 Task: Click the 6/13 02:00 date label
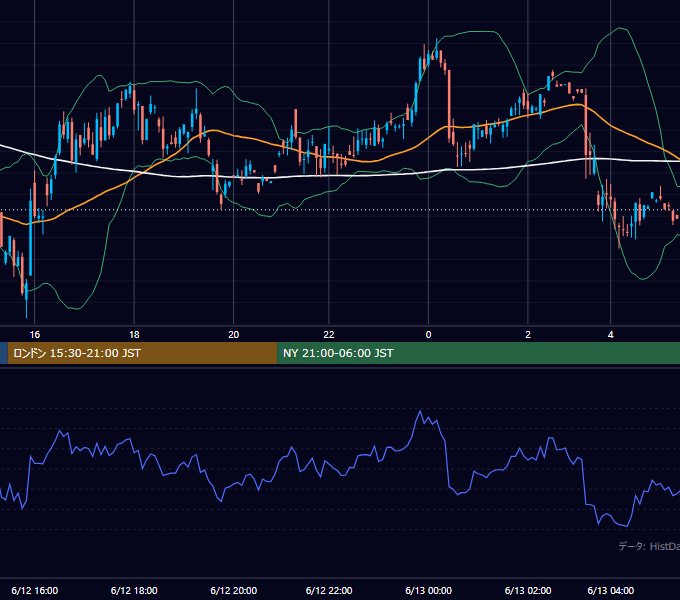528,590
